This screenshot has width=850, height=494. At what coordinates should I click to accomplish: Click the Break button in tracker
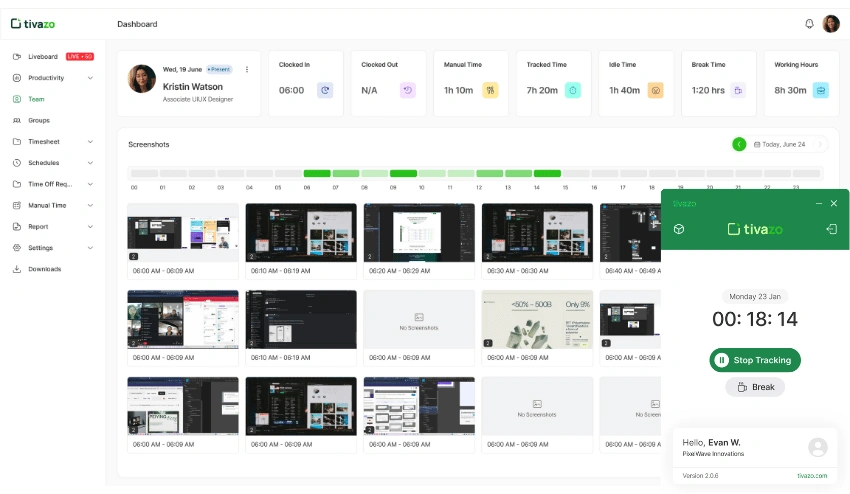tap(755, 387)
